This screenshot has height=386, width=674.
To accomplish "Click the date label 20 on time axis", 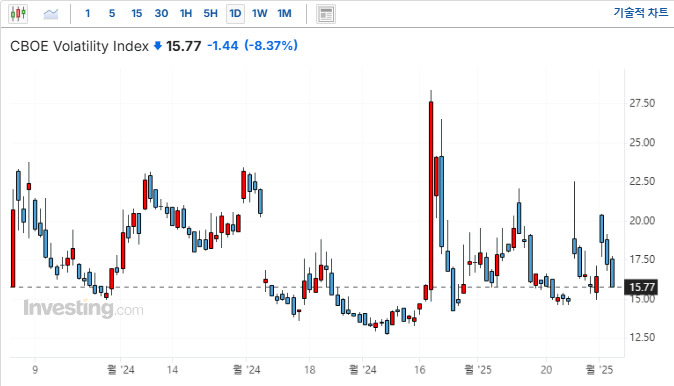I will pyautogui.click(x=546, y=370).
